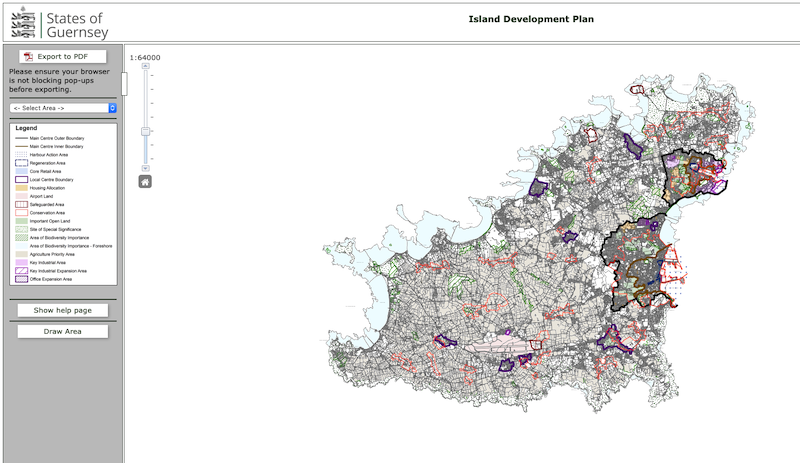Viewport: 800px width, 463px height.
Task: Open the Select Area dropdown
Action: coord(63,108)
